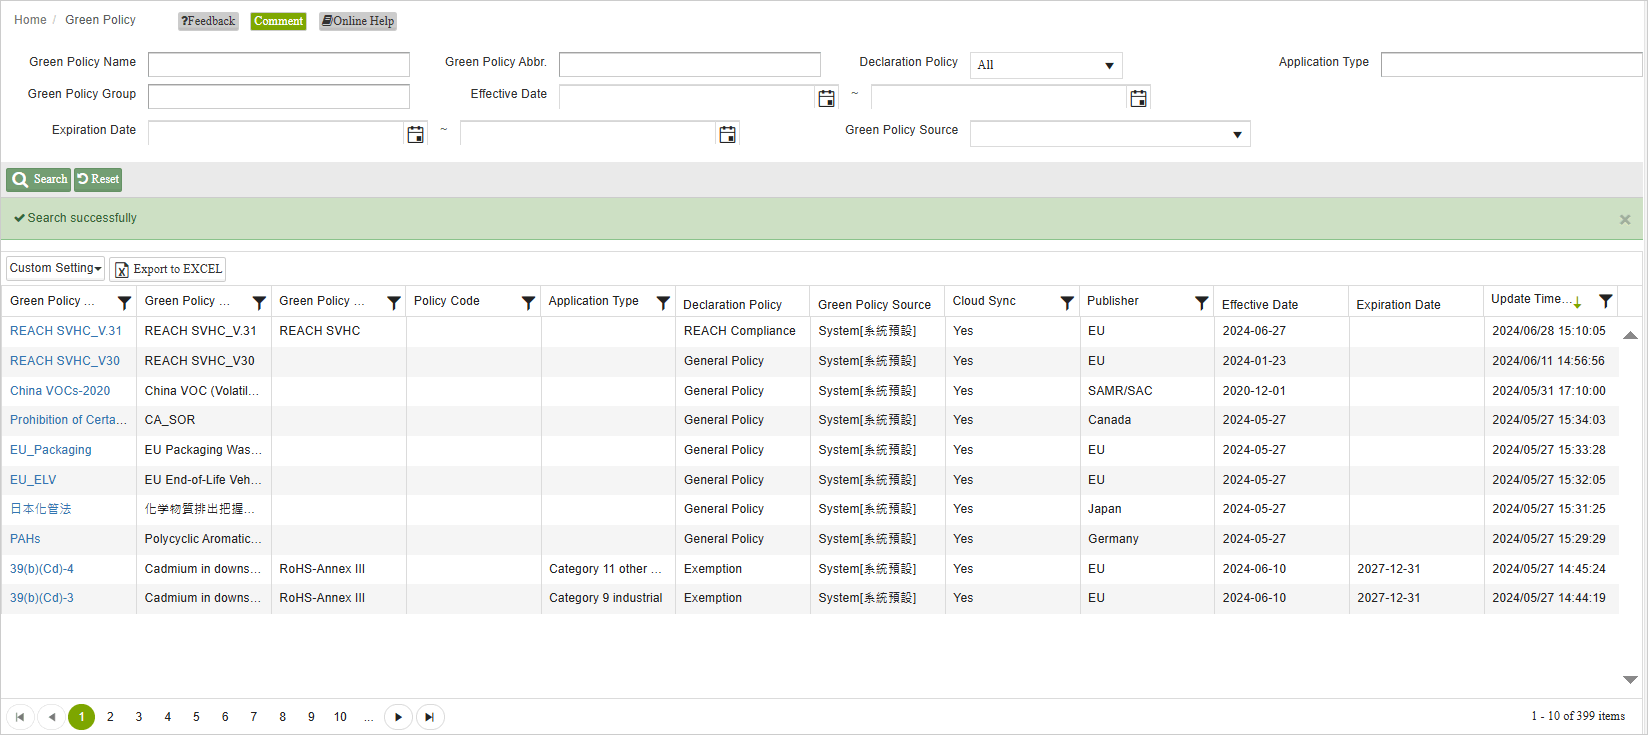Select the CA_SOR abbreviation cell

click(x=204, y=420)
